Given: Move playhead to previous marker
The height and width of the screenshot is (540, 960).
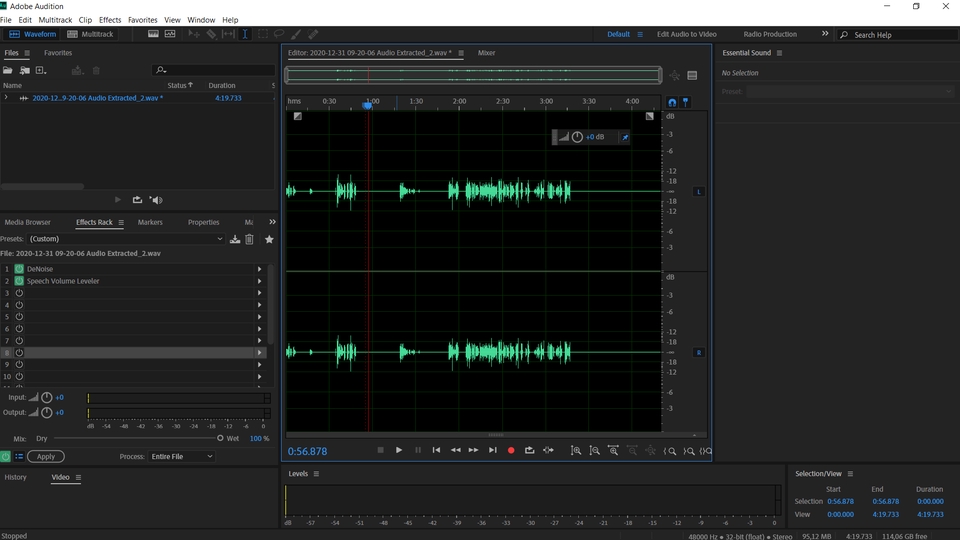Looking at the screenshot, I should (436, 450).
